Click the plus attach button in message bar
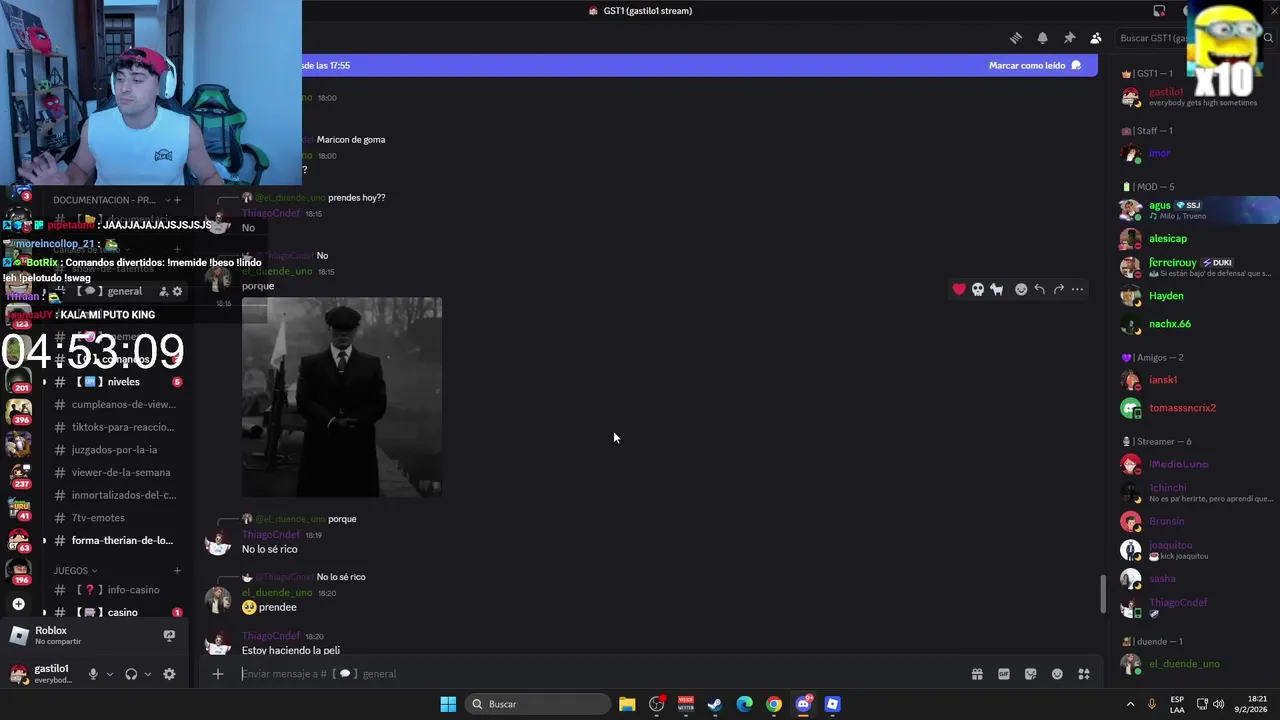The height and width of the screenshot is (720, 1280). point(218,674)
